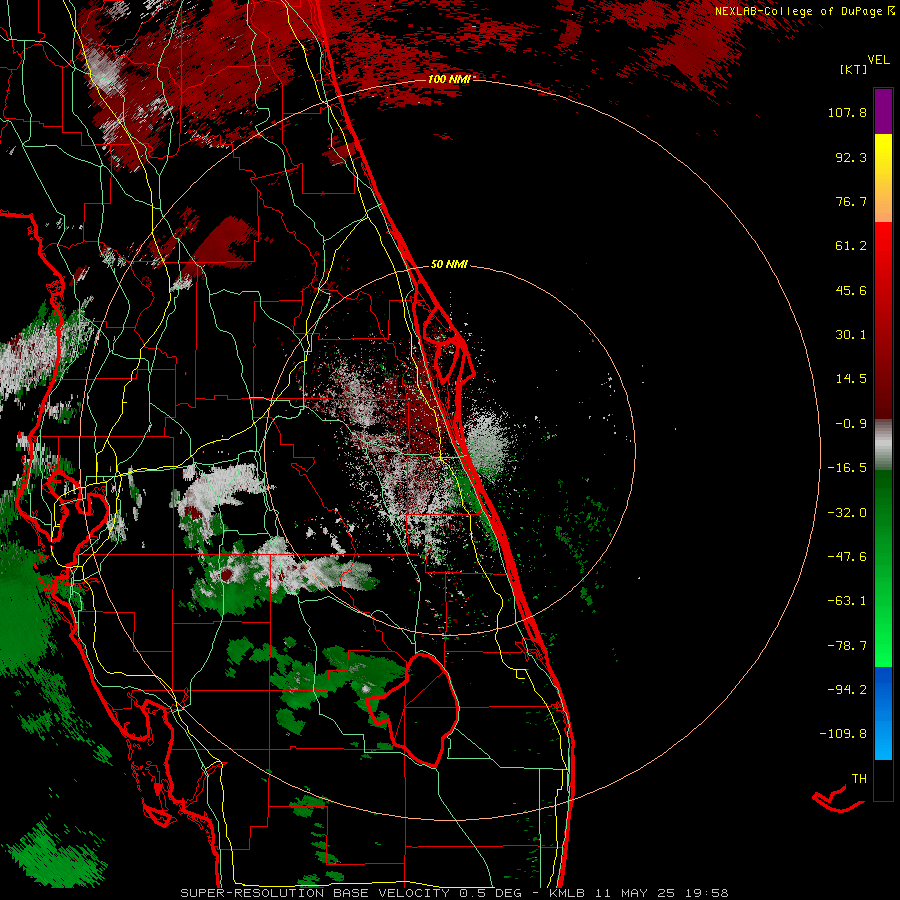Screen dimensions: 900x900
Task: Pick the 92.3 velocity scale value
Action: [x=851, y=157]
